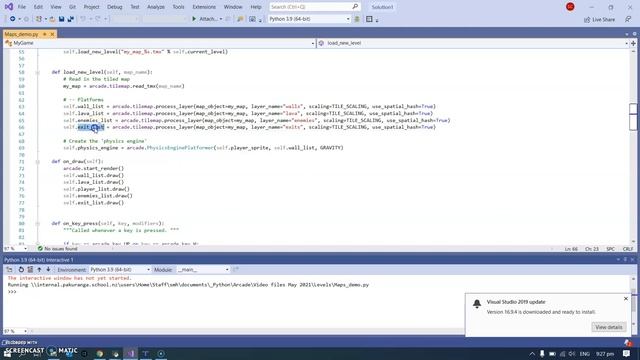Click the notification bell icon
This screenshot has height=360, width=640.
[477, 304]
